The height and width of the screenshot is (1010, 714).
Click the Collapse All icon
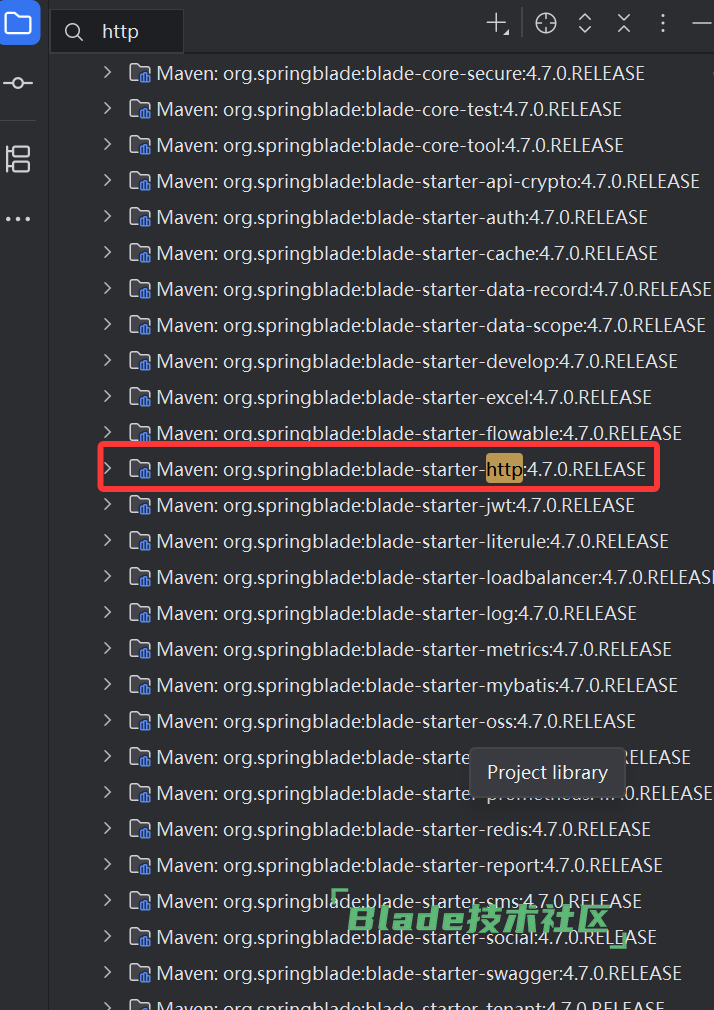pyautogui.click(x=624, y=24)
